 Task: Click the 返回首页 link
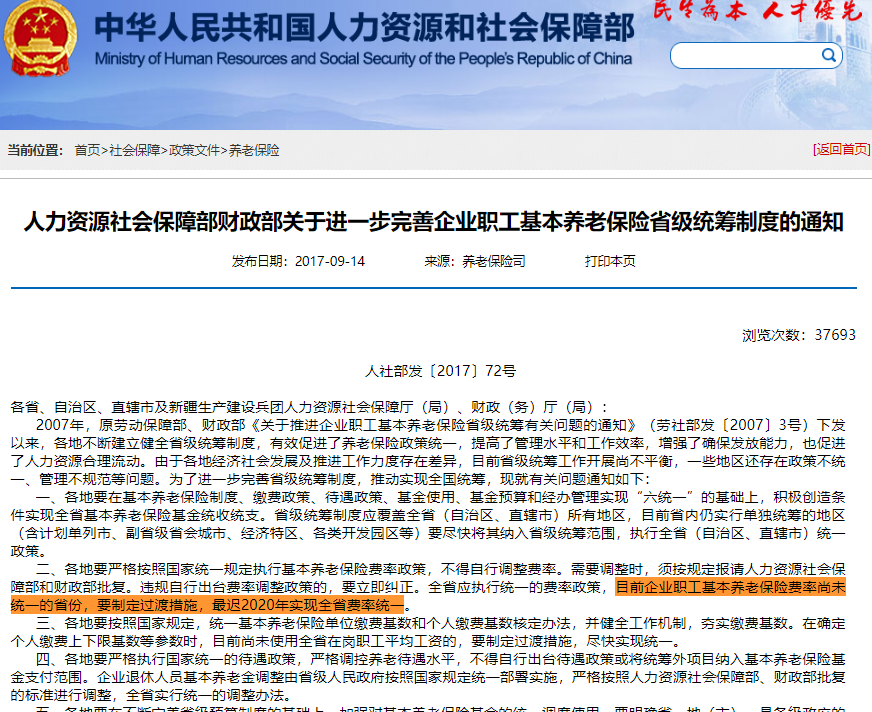[841, 149]
